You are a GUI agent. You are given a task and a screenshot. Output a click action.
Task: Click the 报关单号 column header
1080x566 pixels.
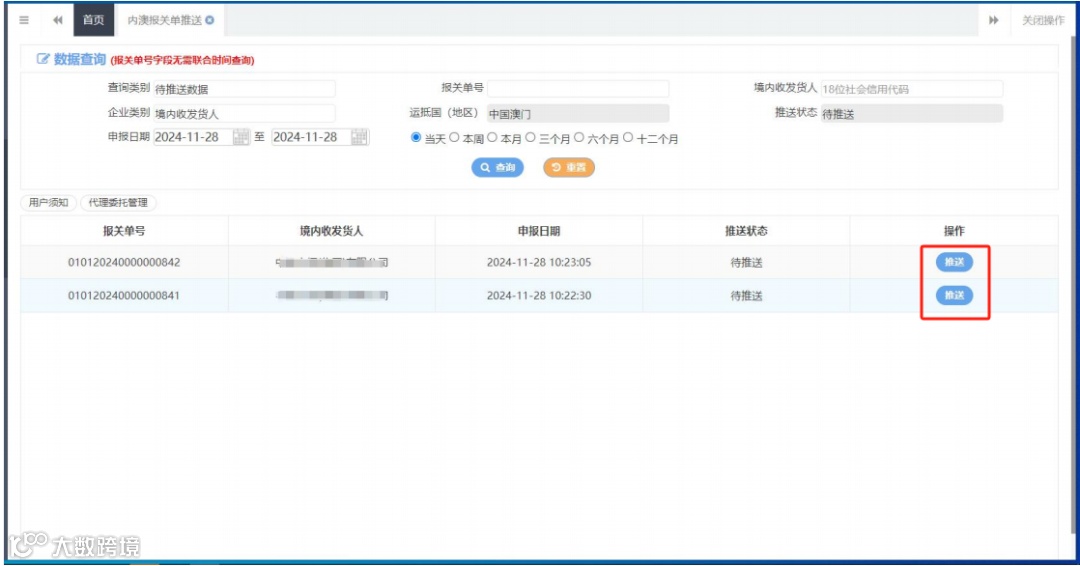coord(124,231)
